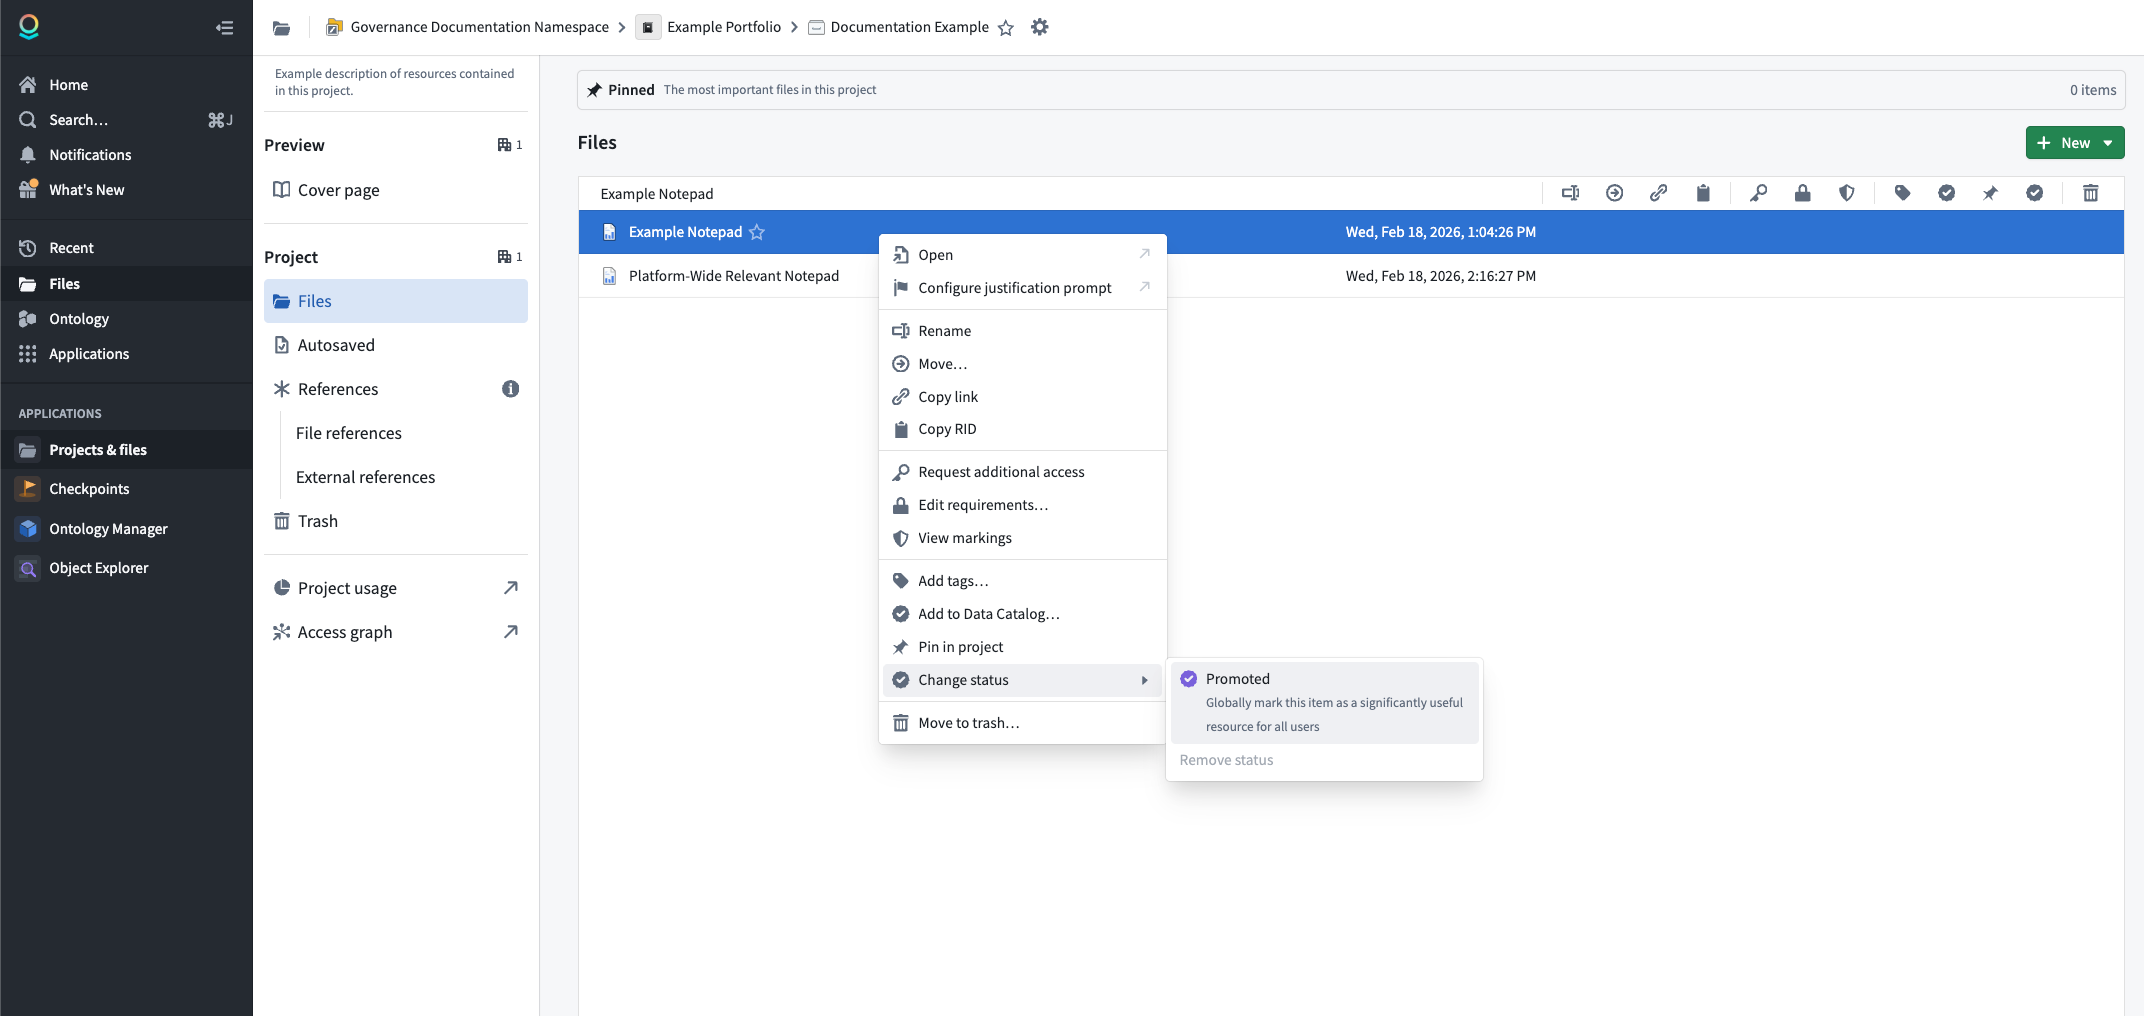Viewport: 2144px width, 1016px height.
Task: Open External references in the project panel
Action: (365, 477)
